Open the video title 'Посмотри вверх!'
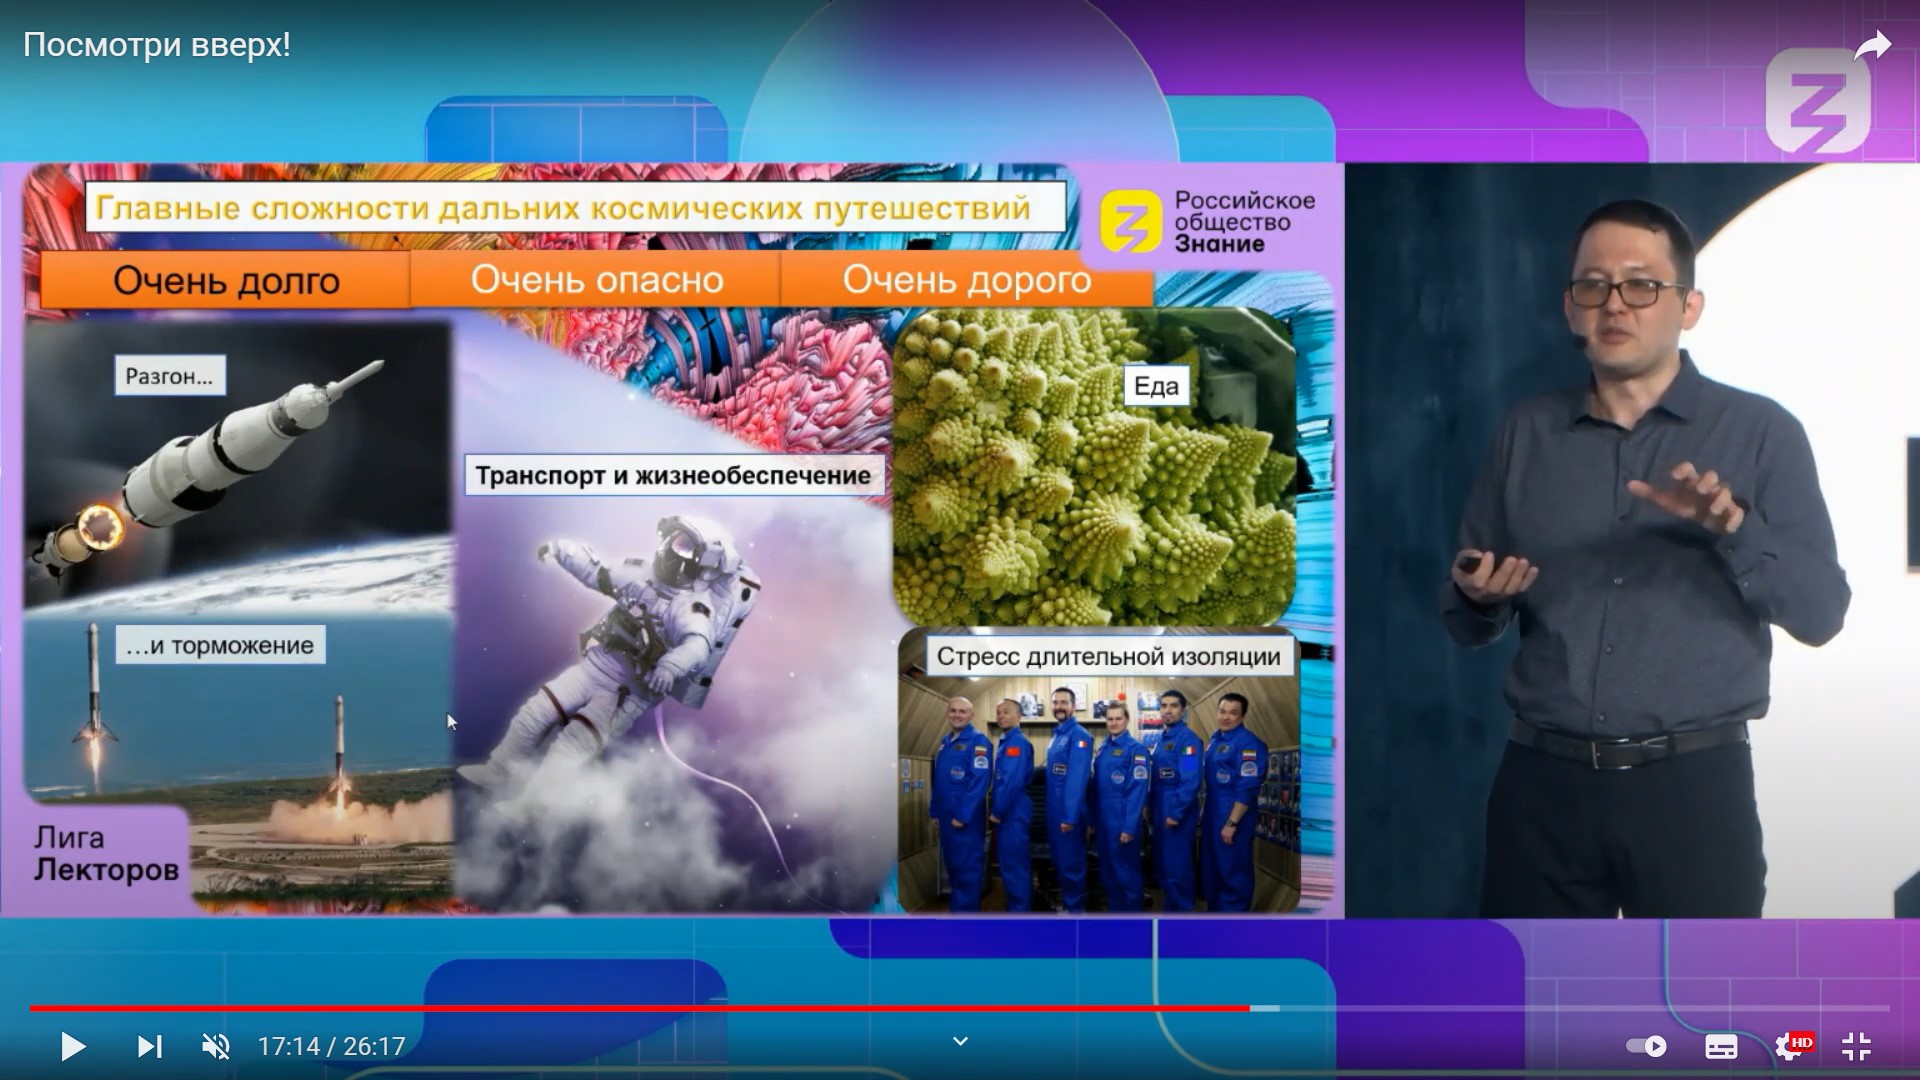 [157, 46]
